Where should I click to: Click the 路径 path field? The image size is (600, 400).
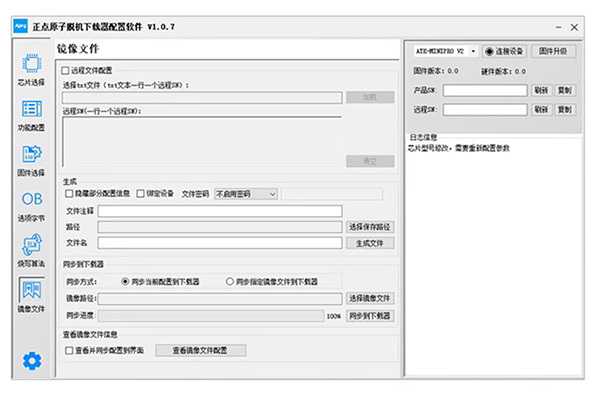tap(220, 227)
